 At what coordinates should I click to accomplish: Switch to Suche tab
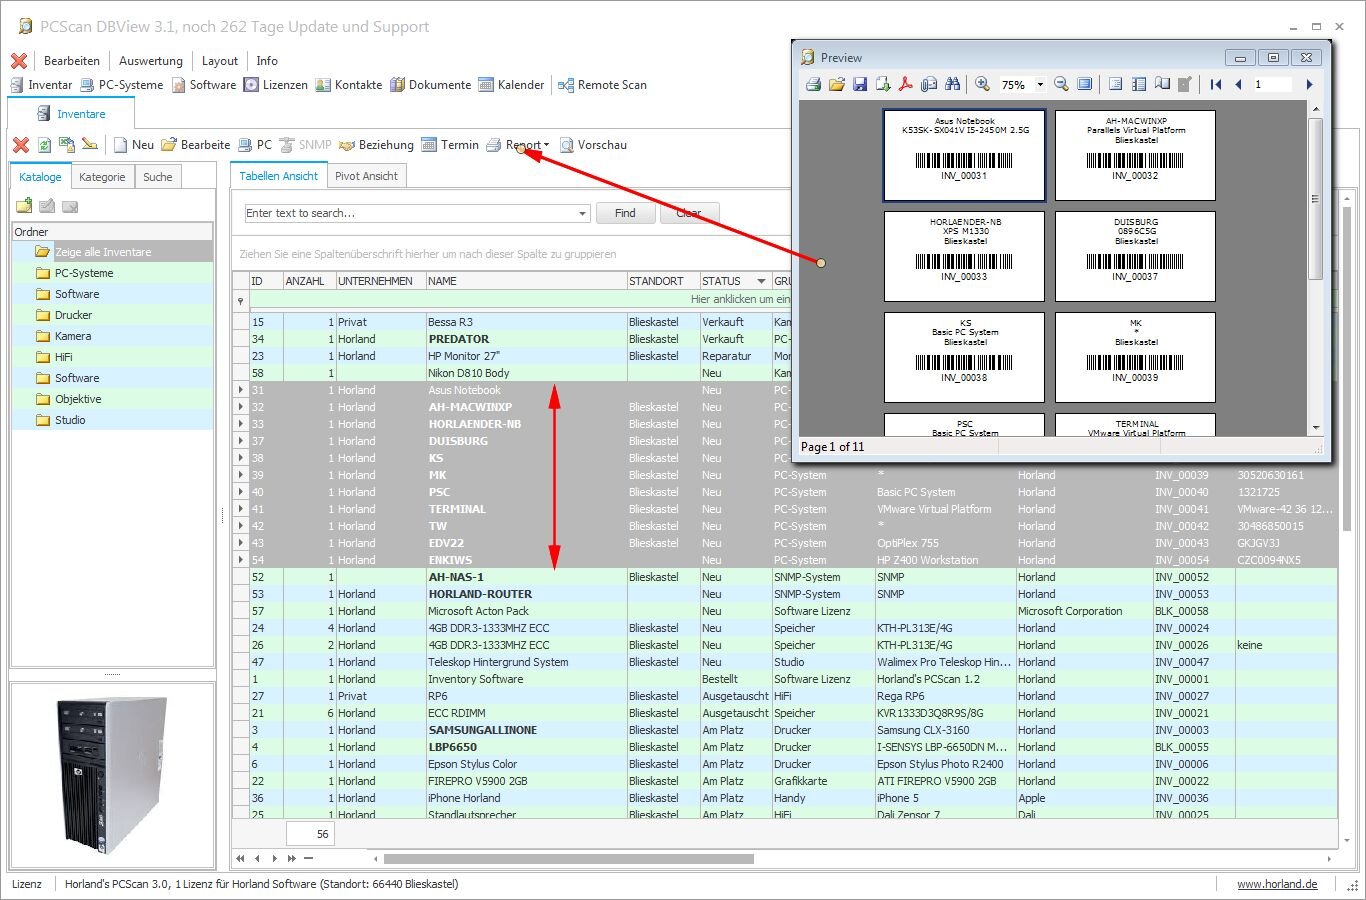click(158, 177)
